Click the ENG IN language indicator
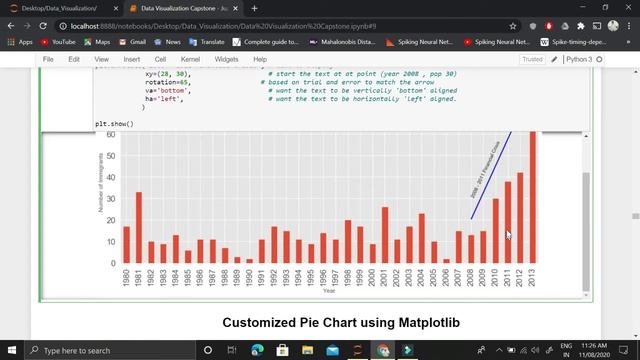 tap(566, 350)
